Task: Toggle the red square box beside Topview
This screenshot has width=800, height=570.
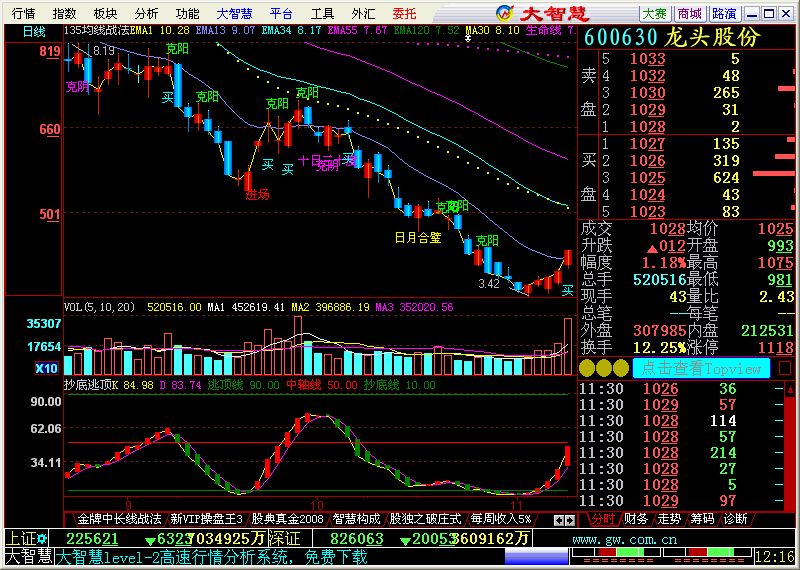Action: [785, 368]
